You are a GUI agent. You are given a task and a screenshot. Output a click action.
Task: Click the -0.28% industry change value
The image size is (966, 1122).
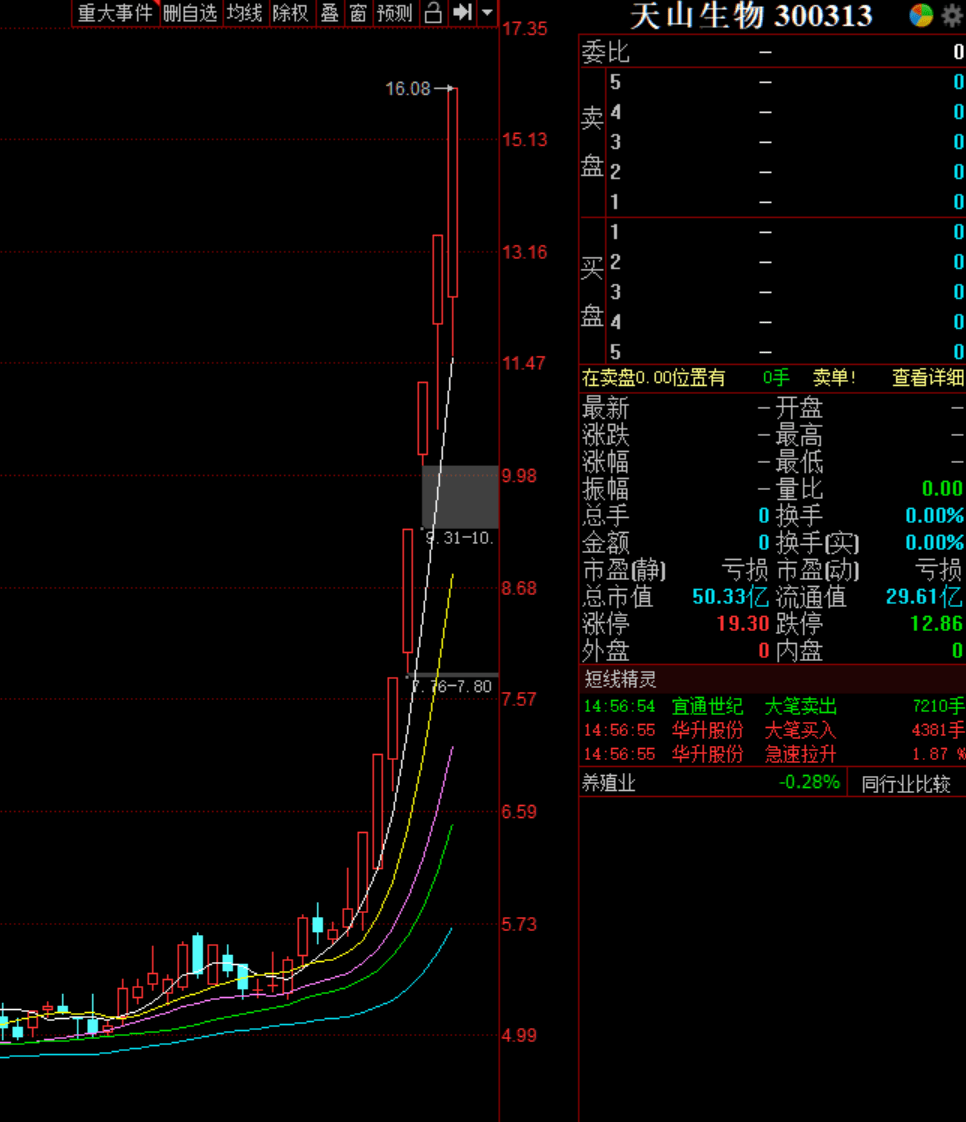point(809,782)
